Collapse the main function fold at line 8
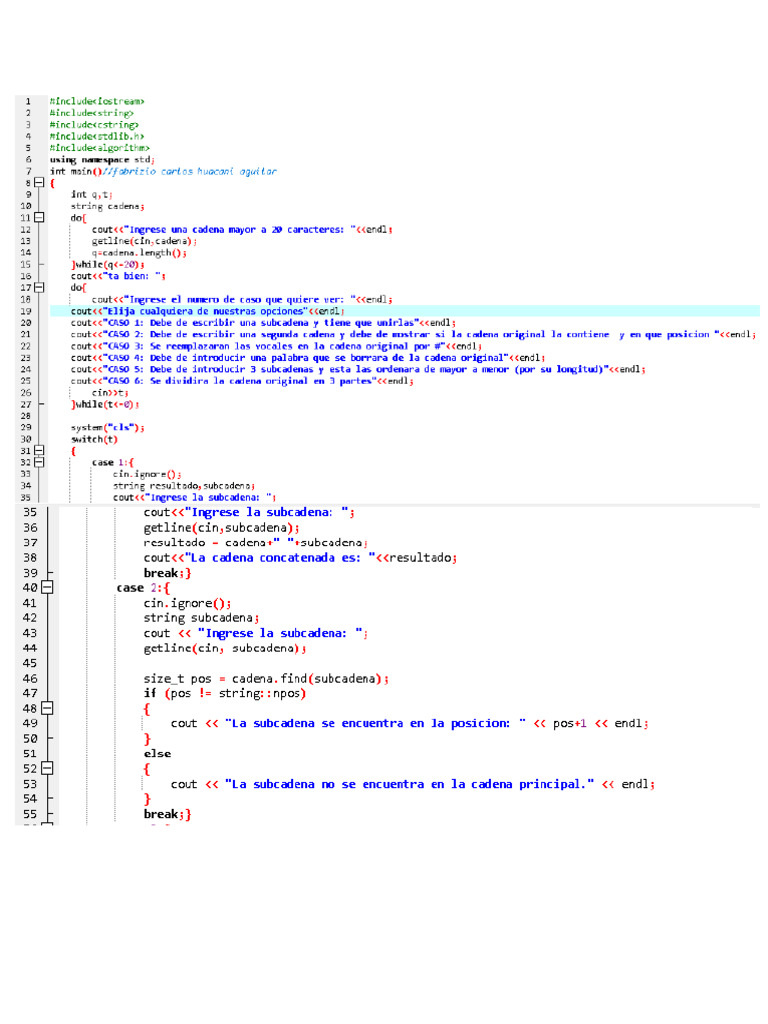Screen dimensions: 768x1024 tap(39, 184)
